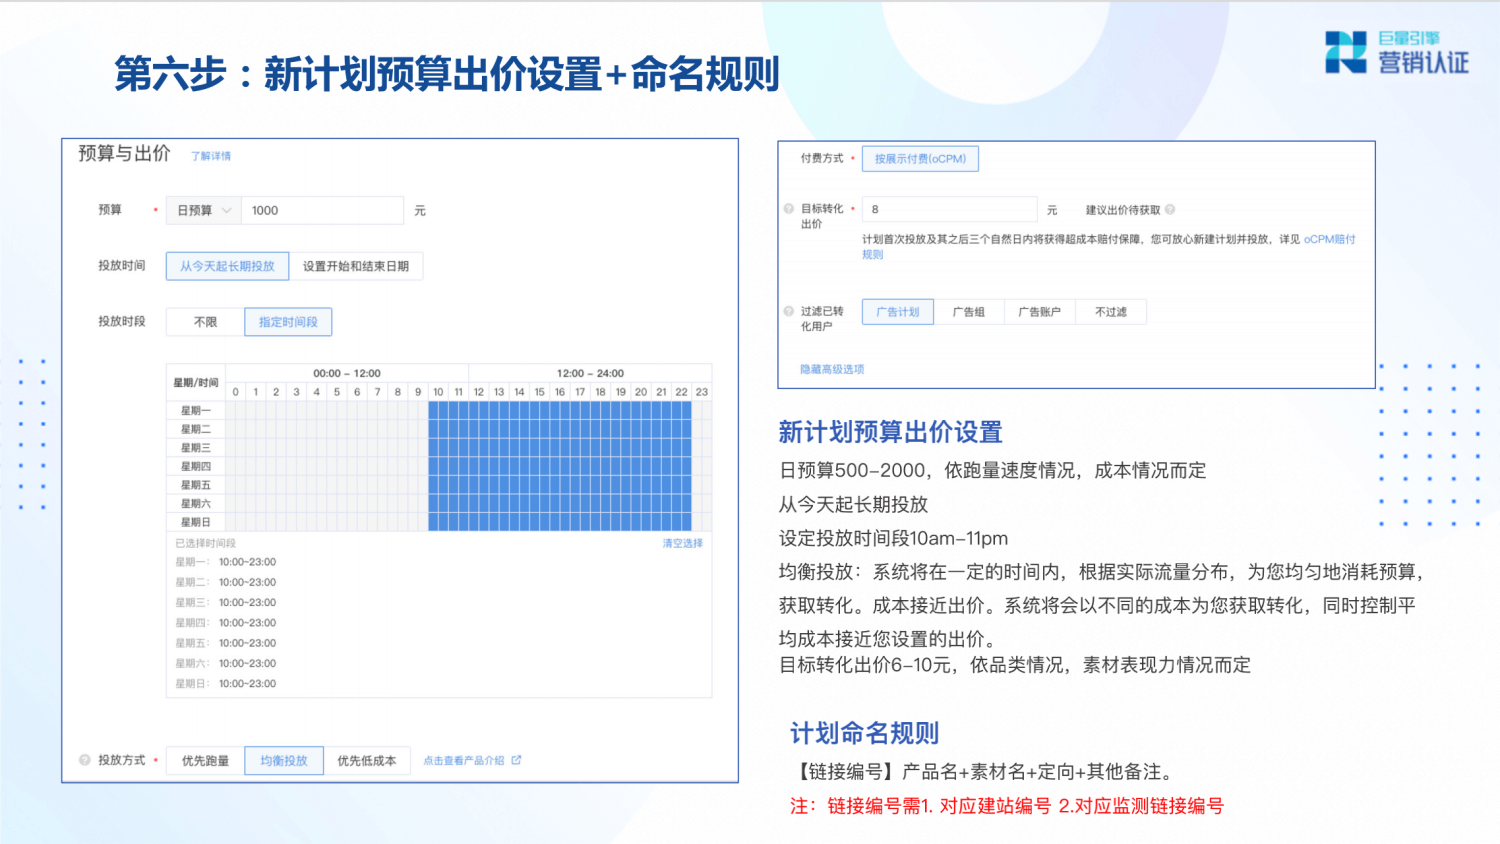The height and width of the screenshot is (844, 1500).
Task: Choose 不过滤 for converted users
Action: (1111, 312)
